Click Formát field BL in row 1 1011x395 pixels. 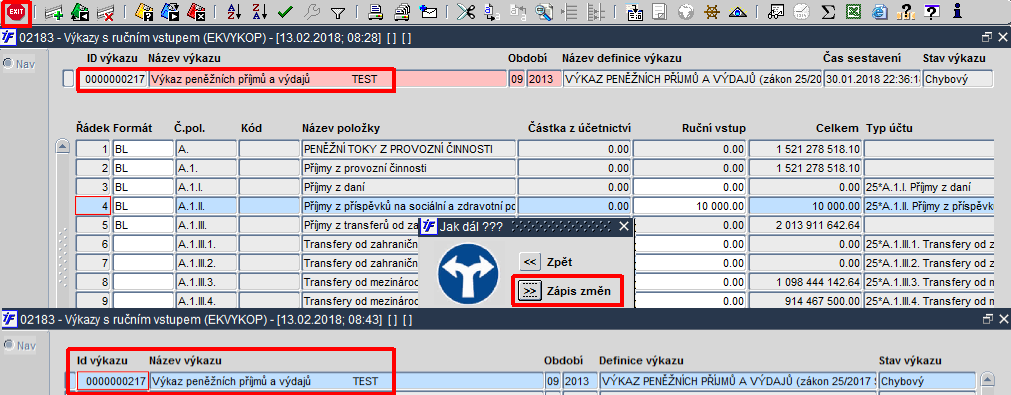(x=143, y=149)
